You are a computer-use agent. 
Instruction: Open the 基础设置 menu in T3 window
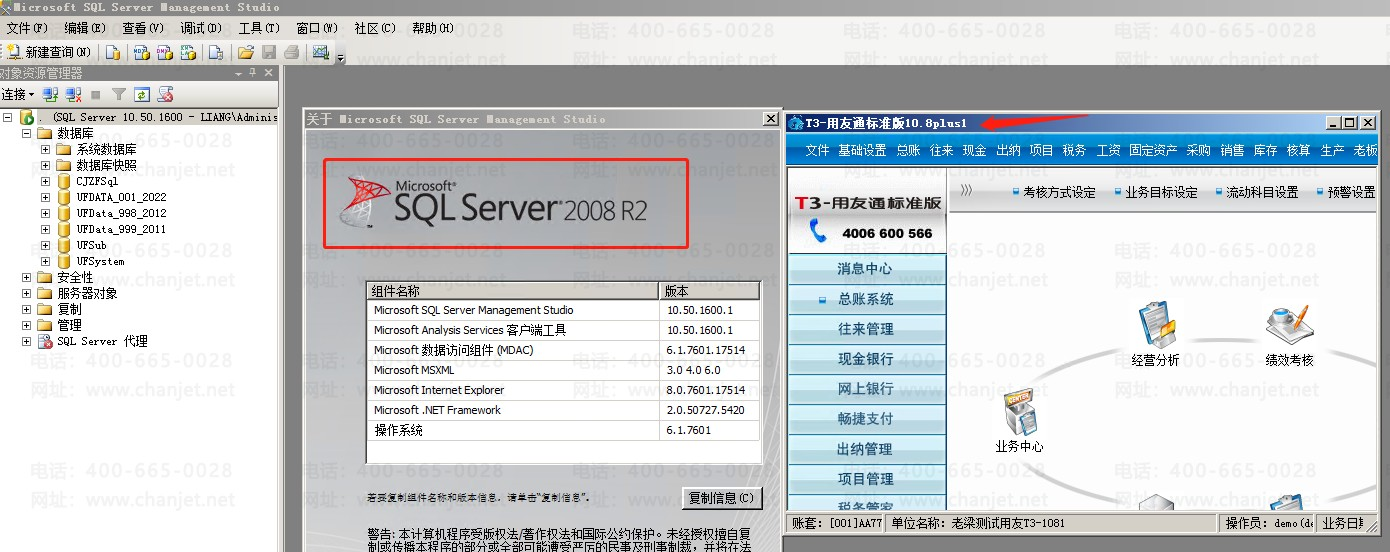(x=862, y=150)
